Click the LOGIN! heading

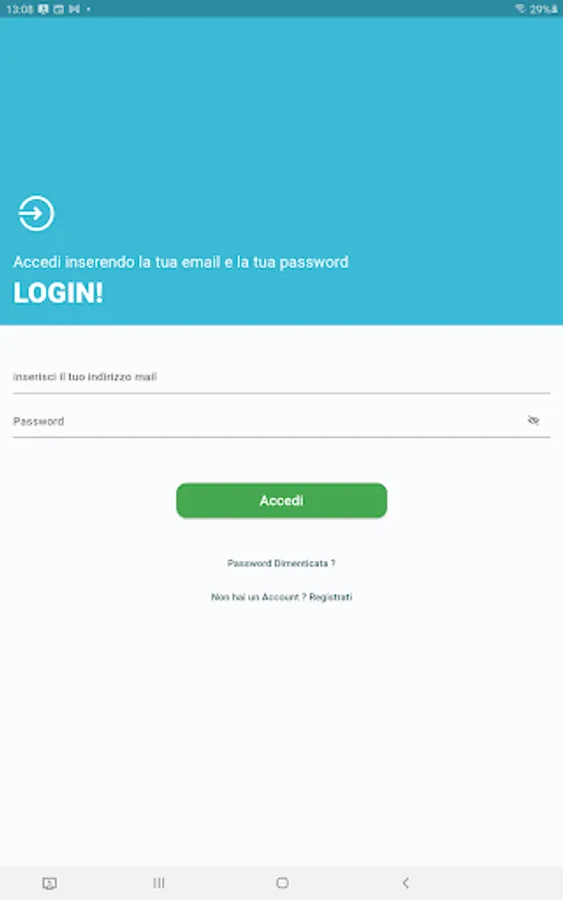click(x=58, y=293)
